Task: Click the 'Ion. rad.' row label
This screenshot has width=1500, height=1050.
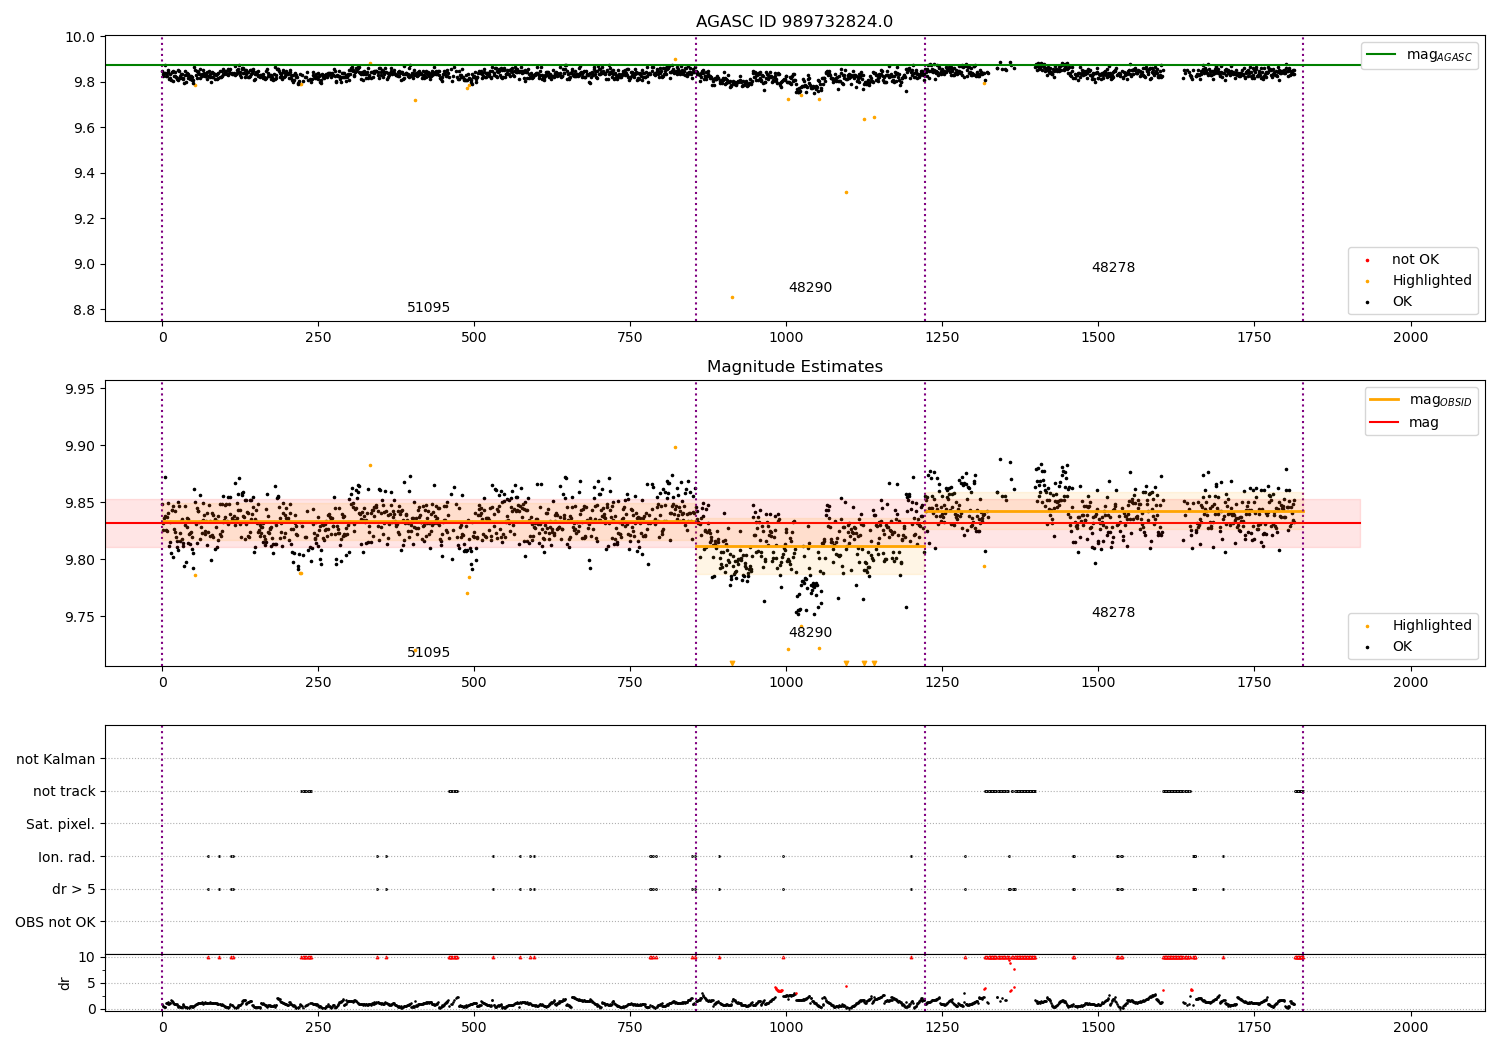Action: [67, 857]
